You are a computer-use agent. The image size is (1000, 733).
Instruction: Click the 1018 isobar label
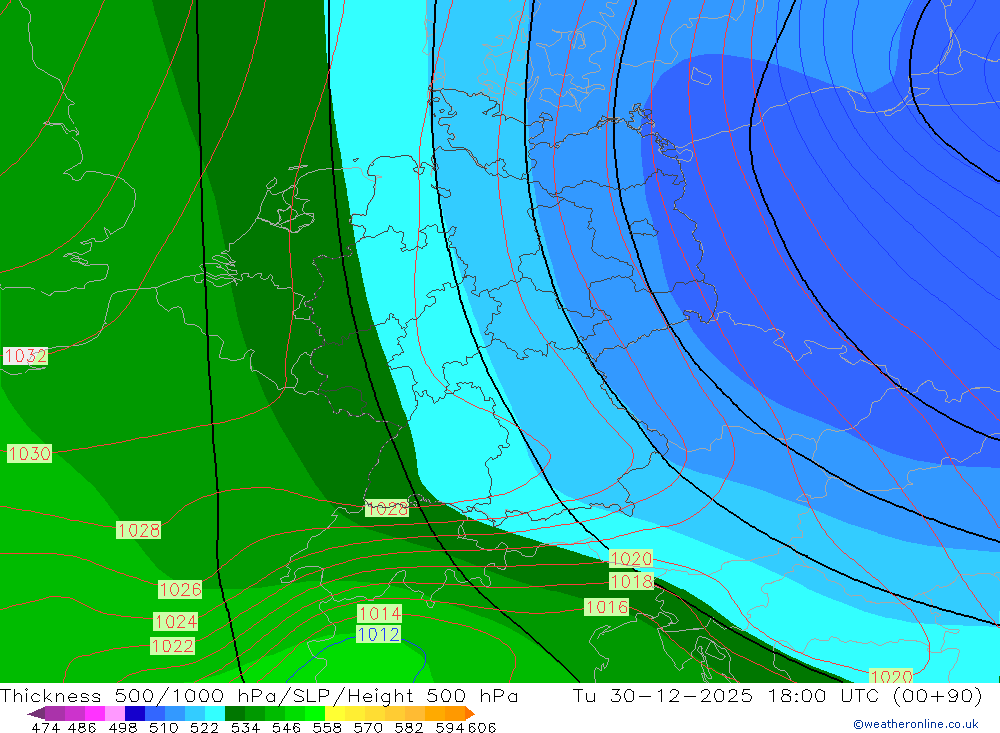[631, 581]
